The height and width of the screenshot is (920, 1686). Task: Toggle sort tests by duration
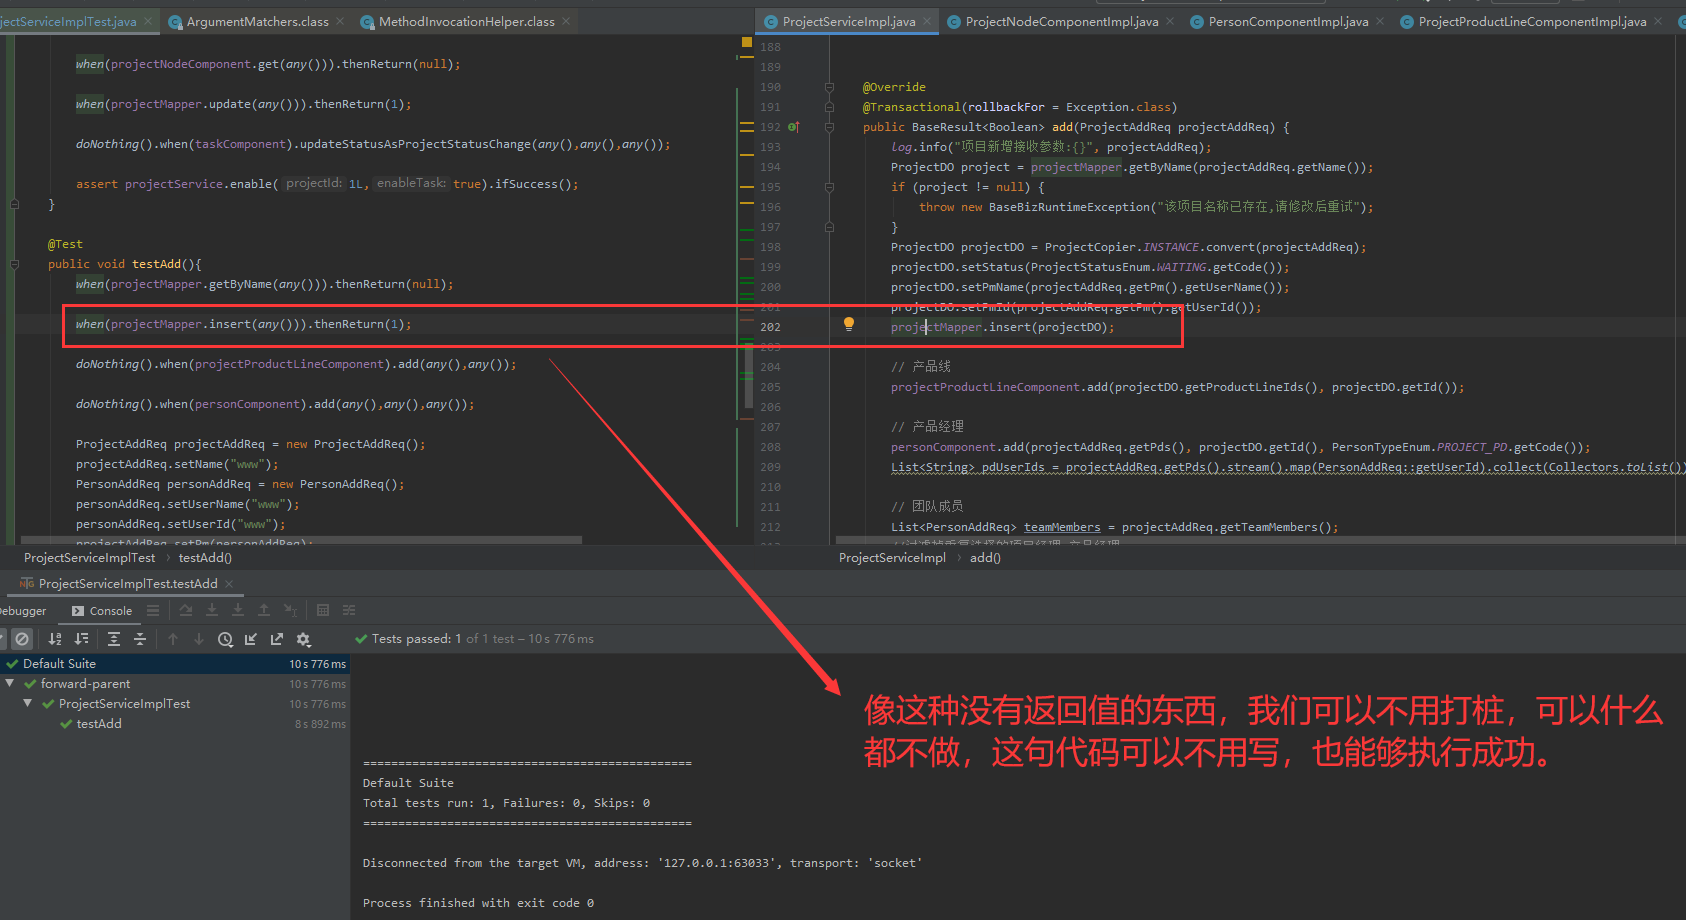pyautogui.click(x=82, y=639)
